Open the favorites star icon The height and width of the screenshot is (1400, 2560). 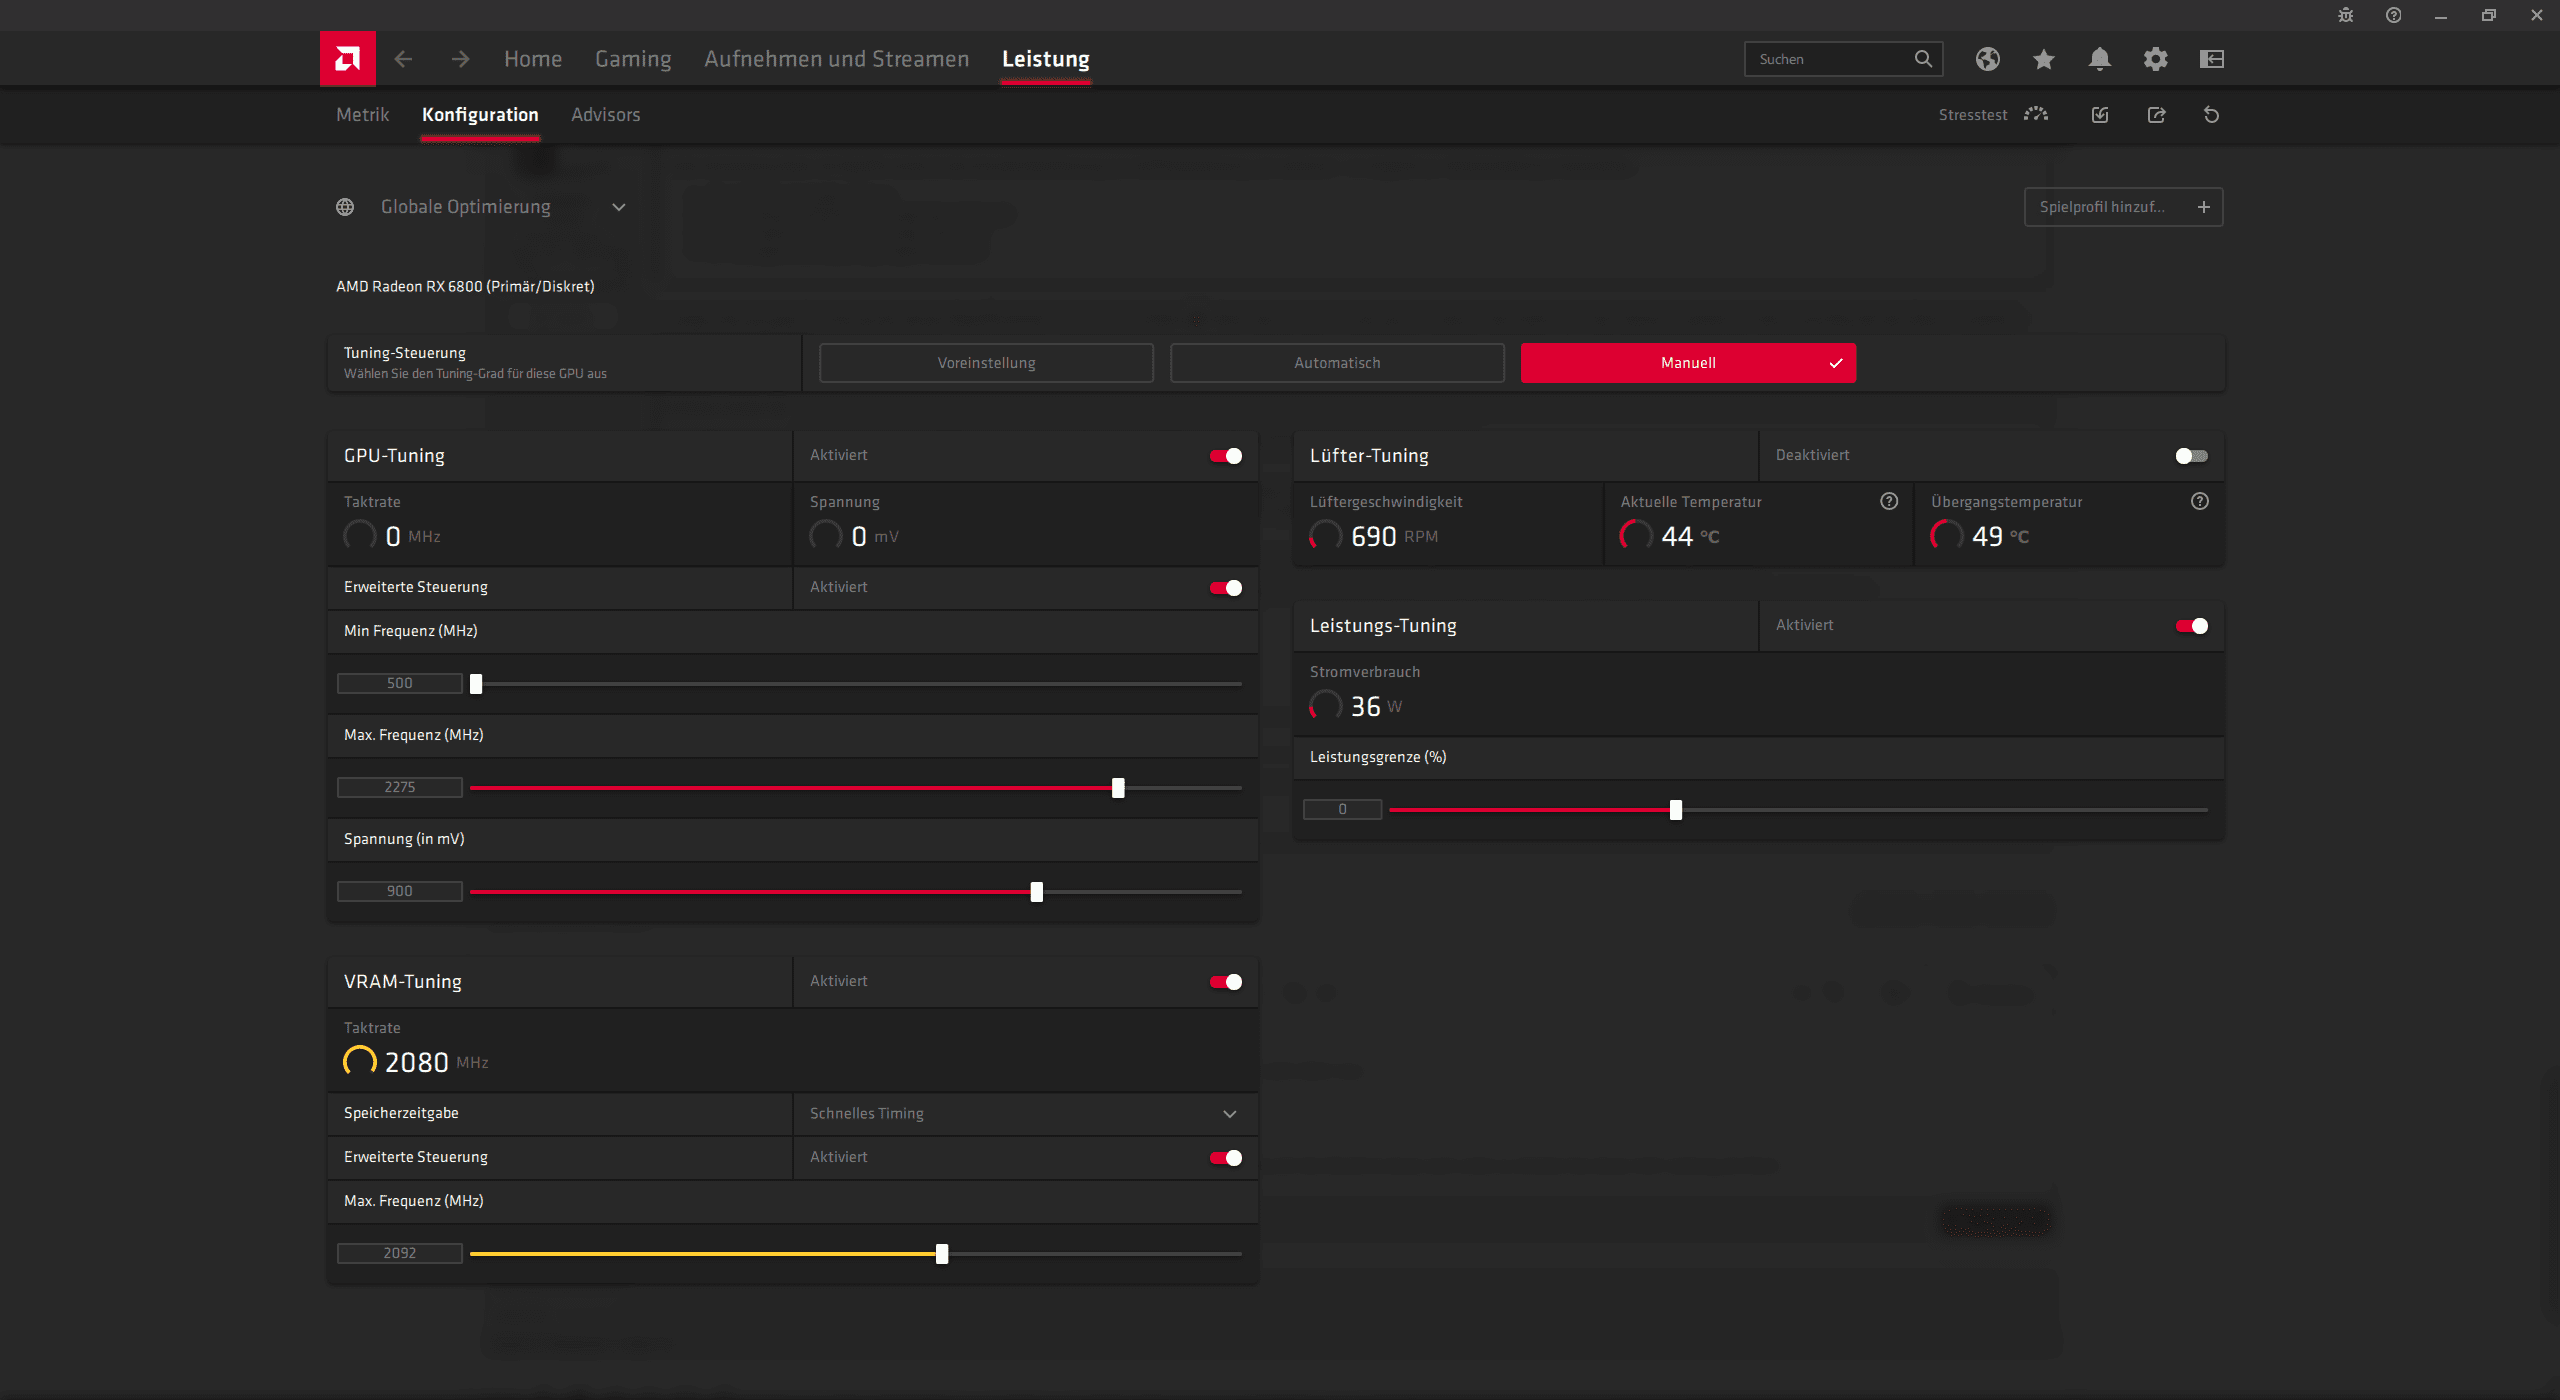[2043, 59]
